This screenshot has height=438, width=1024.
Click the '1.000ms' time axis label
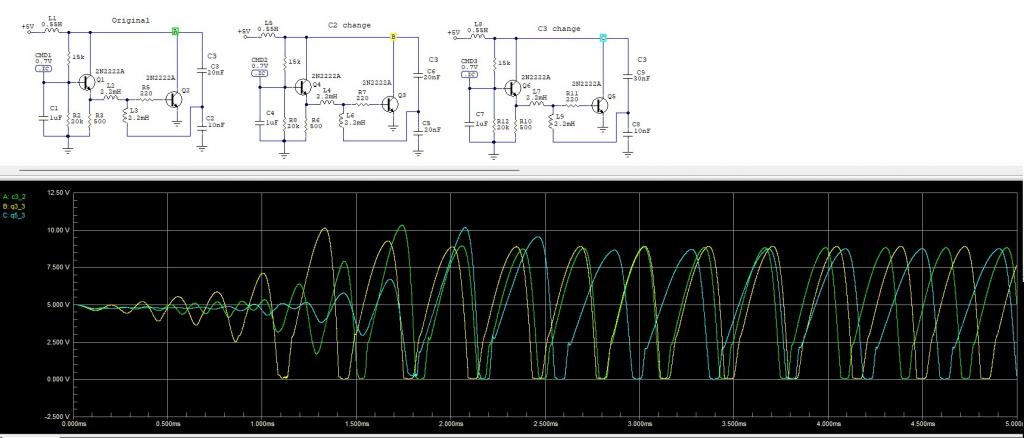[x=262, y=423]
